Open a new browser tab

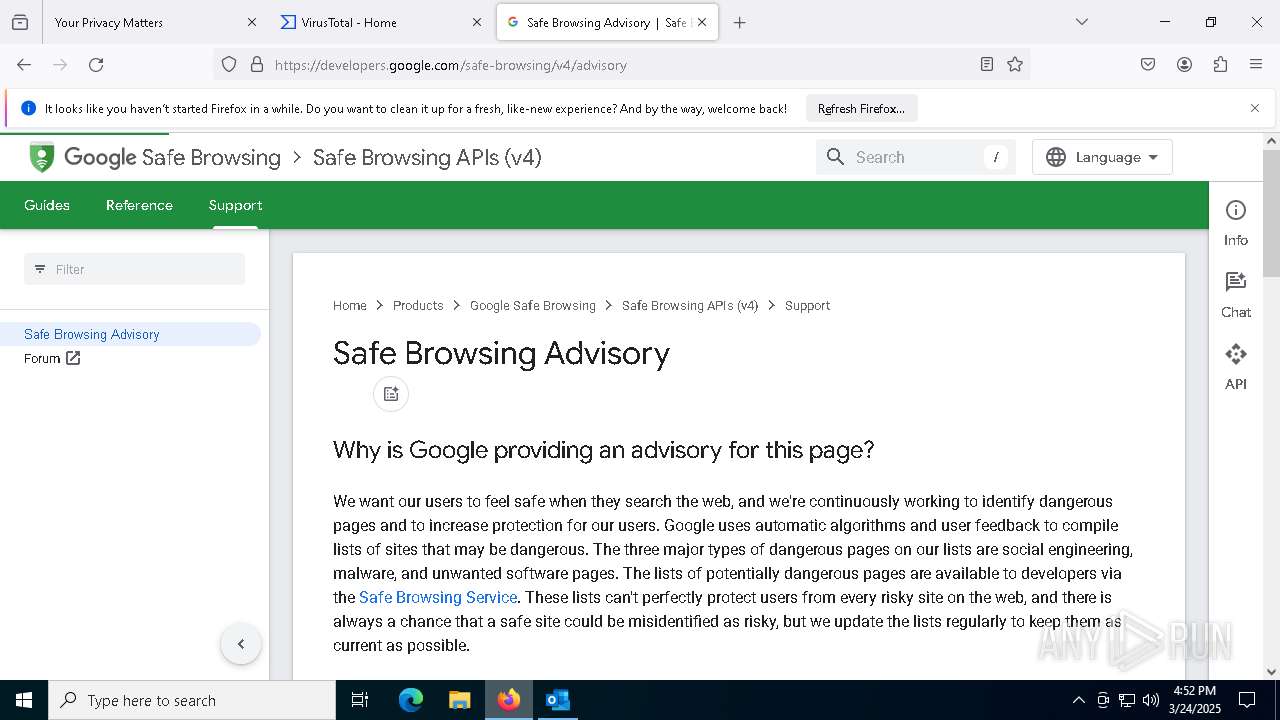[740, 22]
